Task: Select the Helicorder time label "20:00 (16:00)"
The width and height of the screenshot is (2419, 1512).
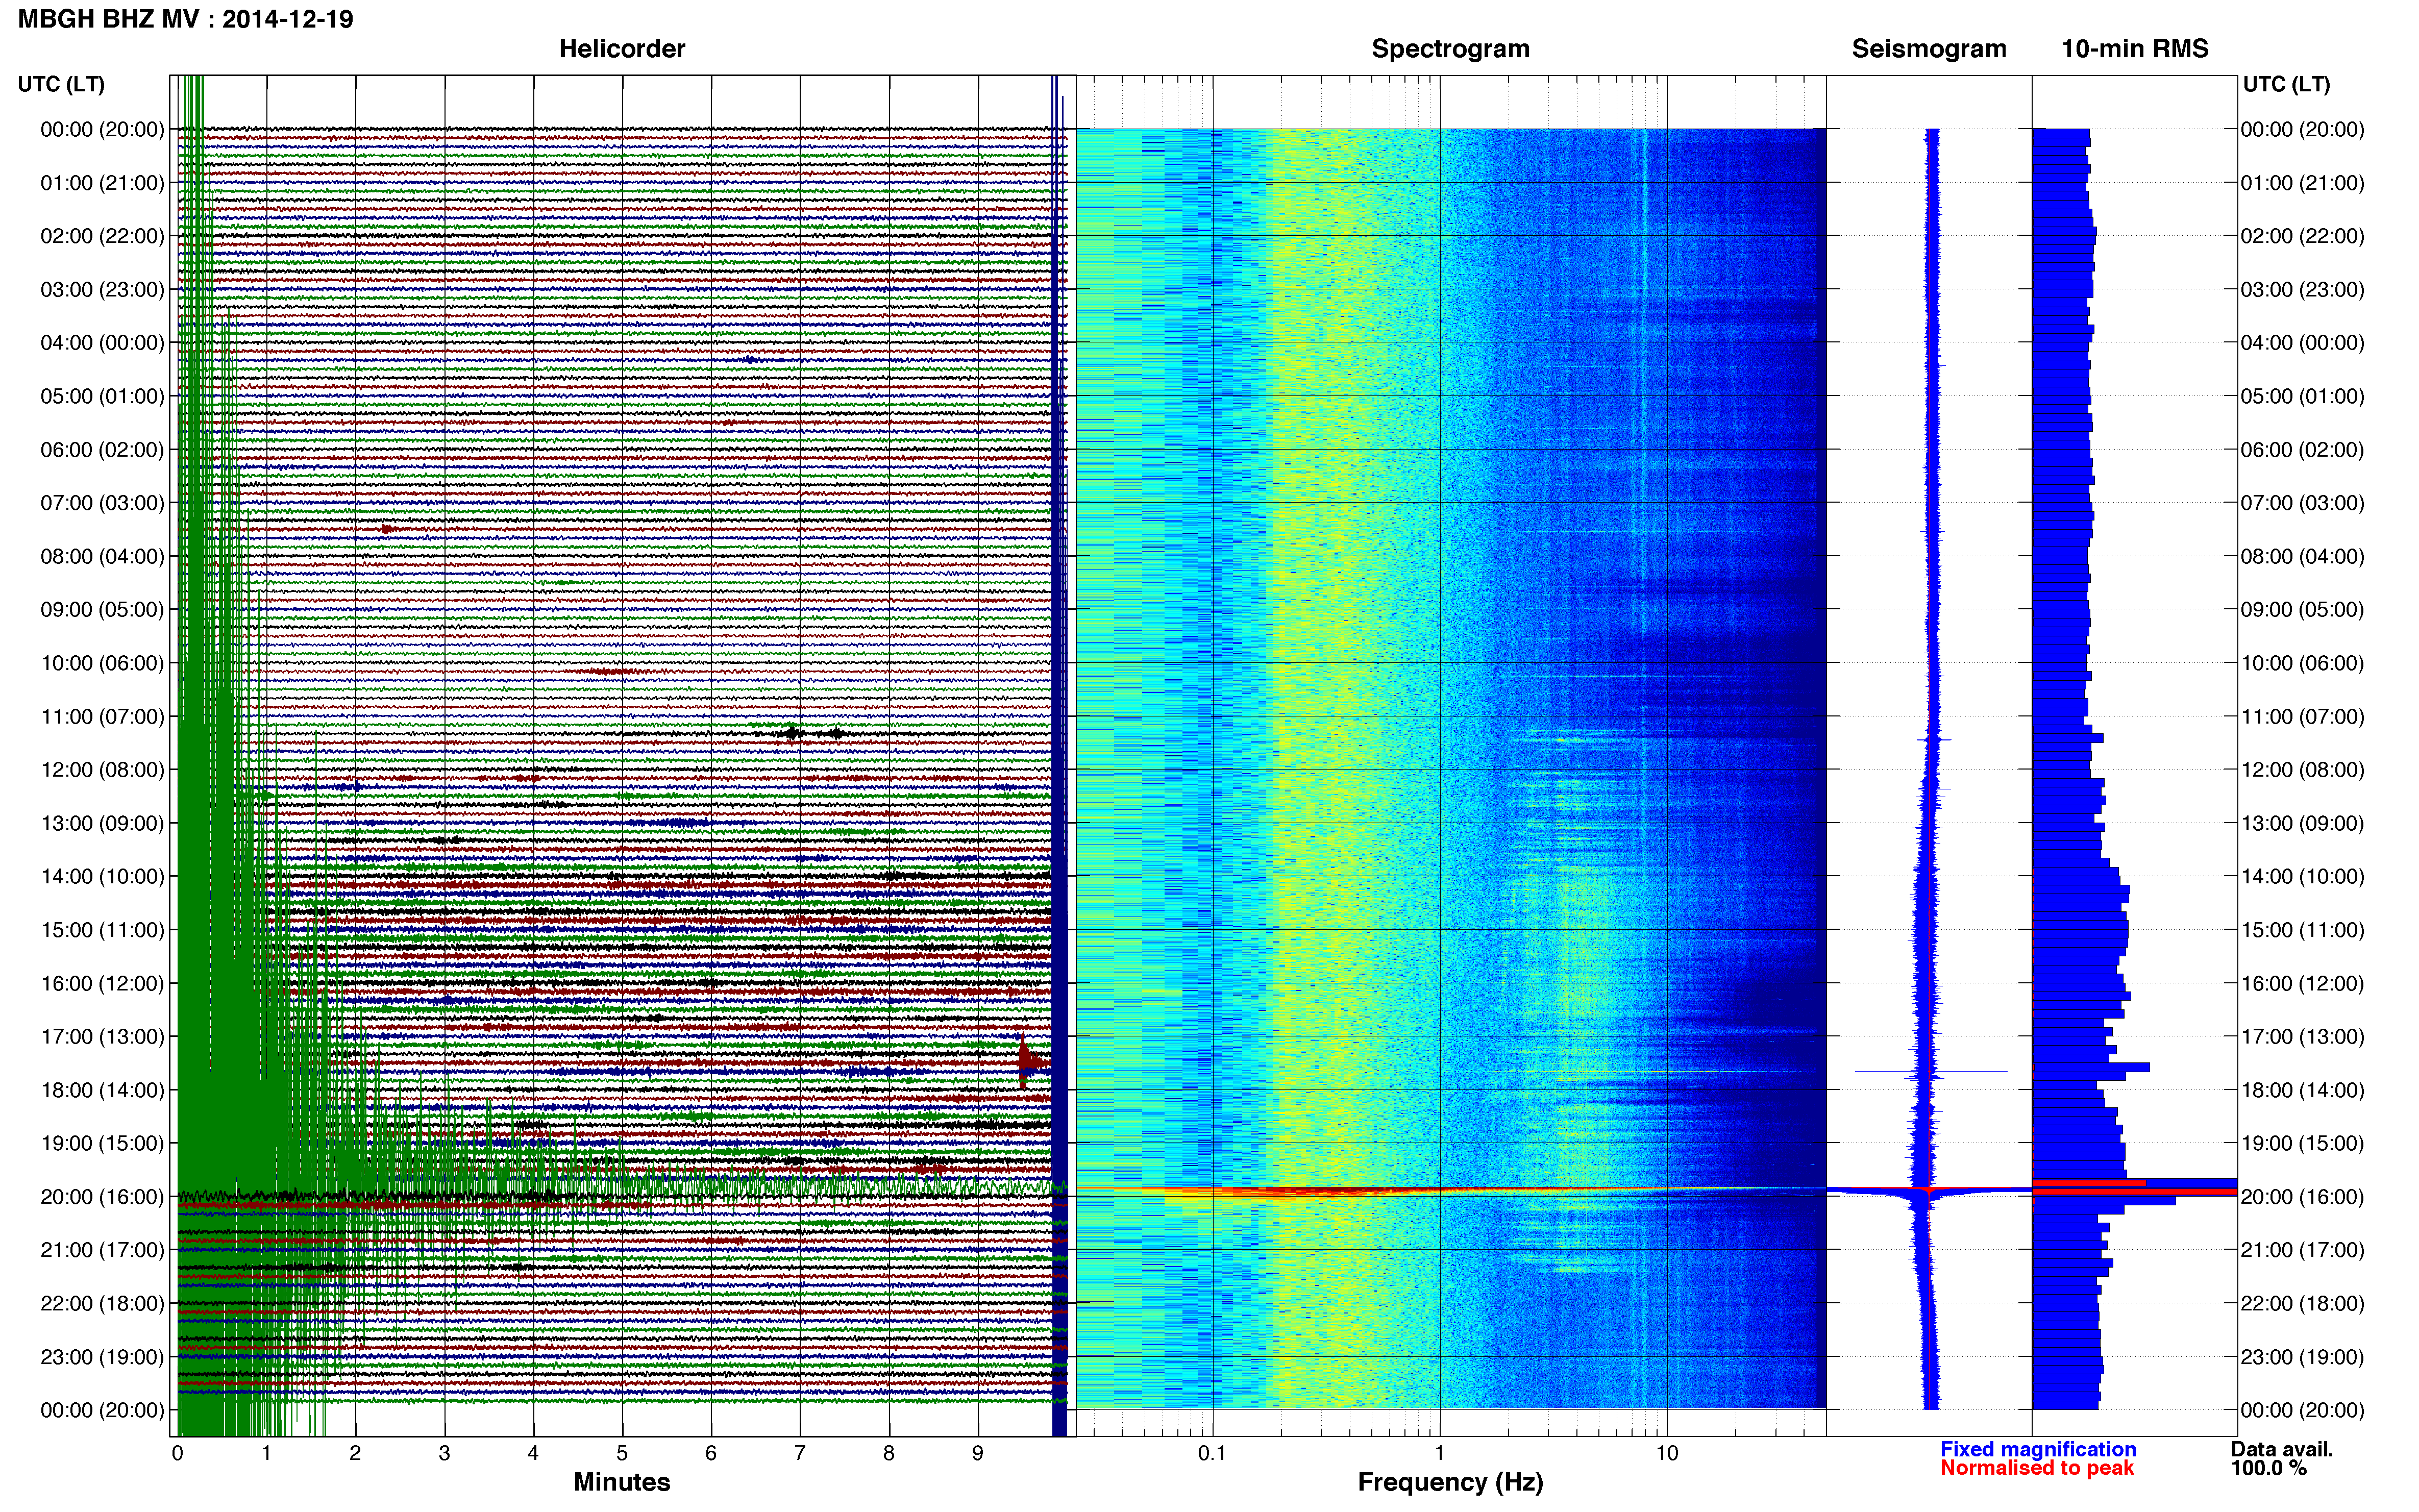Action: (x=102, y=1197)
